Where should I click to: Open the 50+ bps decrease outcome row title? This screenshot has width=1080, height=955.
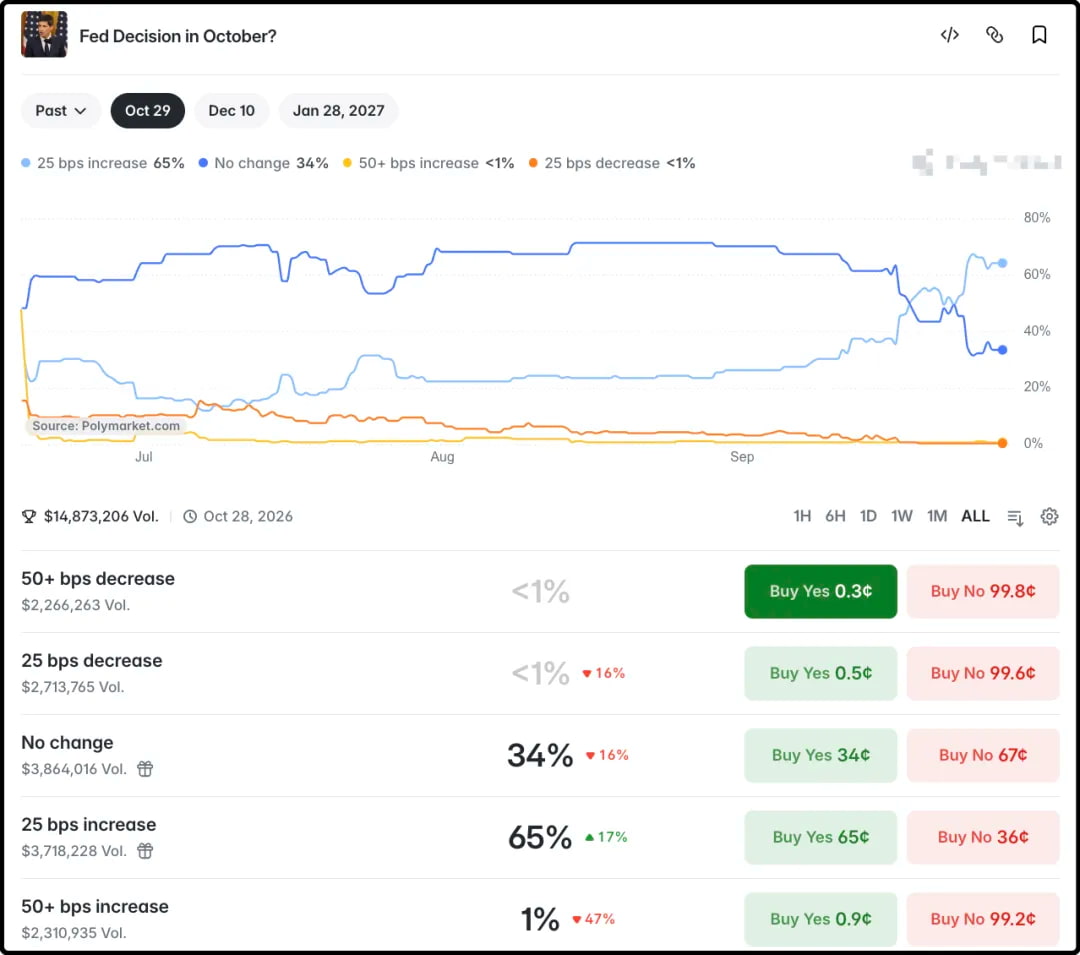[98, 579]
